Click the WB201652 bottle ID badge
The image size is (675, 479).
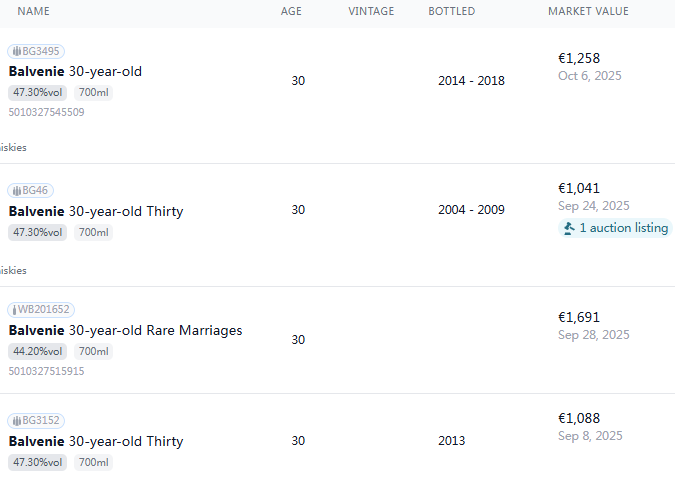click(41, 310)
